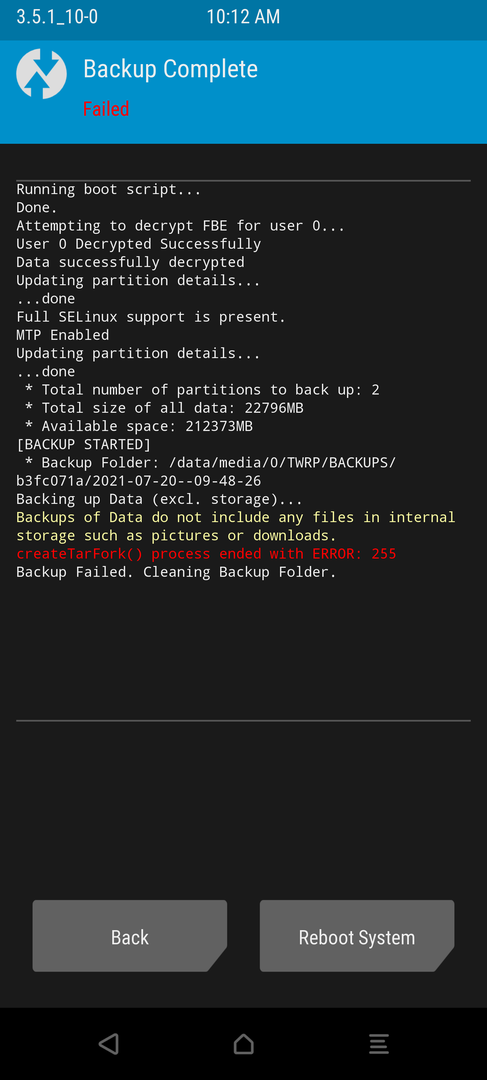Tap the TWRP logo icon
The width and height of the screenshot is (487, 1080).
41,74
